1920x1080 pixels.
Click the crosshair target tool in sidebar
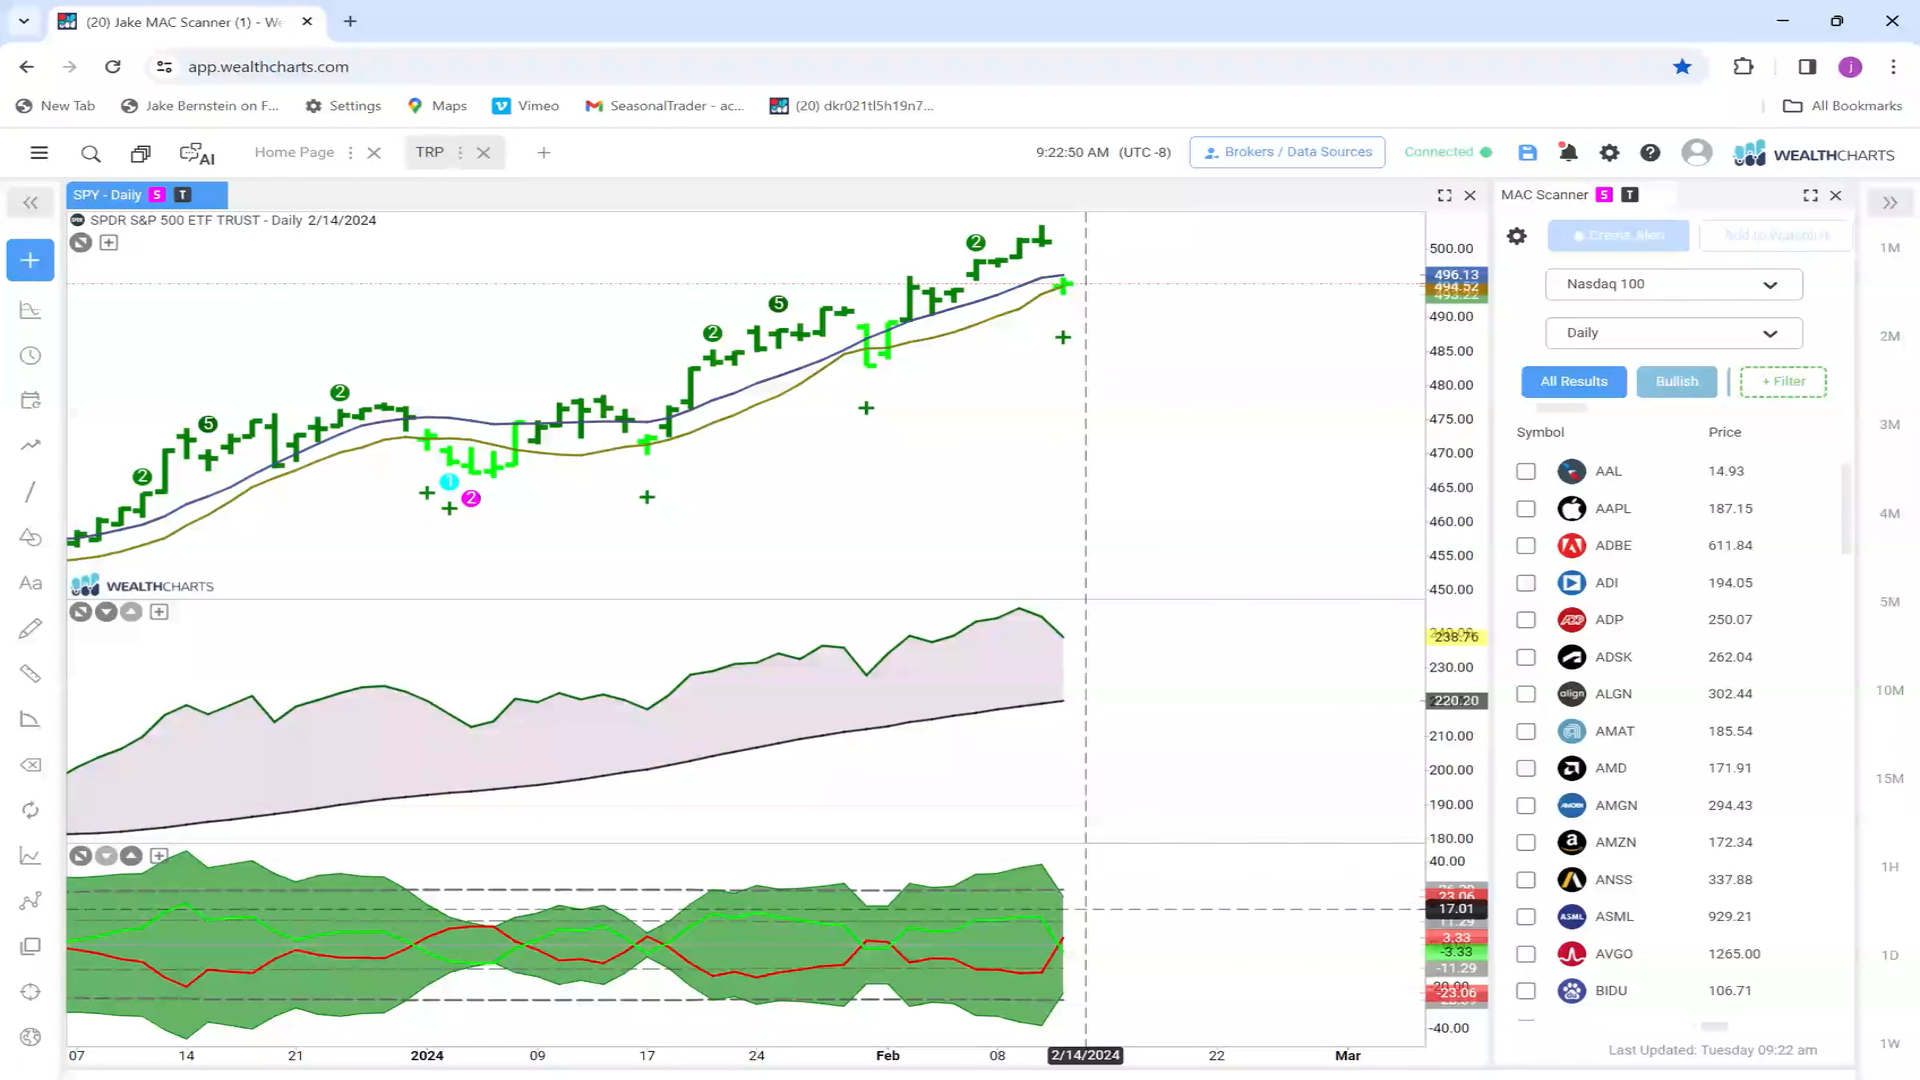[x=30, y=992]
